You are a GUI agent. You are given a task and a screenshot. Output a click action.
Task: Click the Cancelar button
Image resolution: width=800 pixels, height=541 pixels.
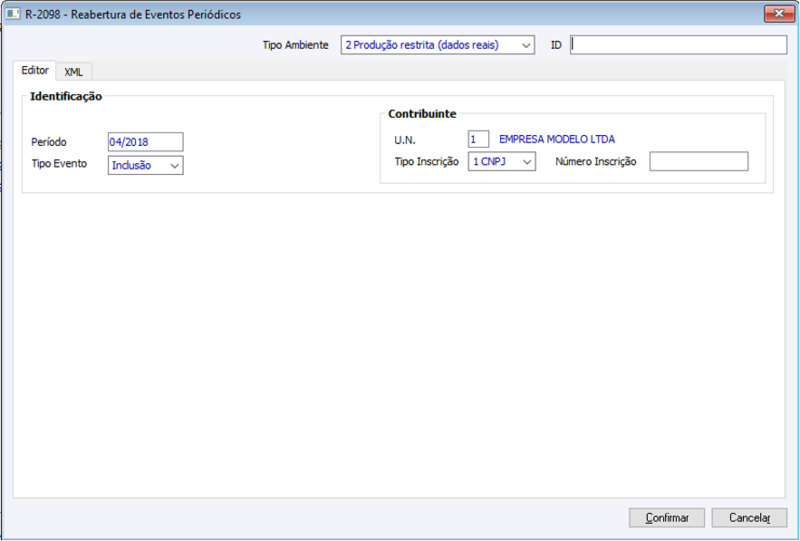(x=749, y=518)
